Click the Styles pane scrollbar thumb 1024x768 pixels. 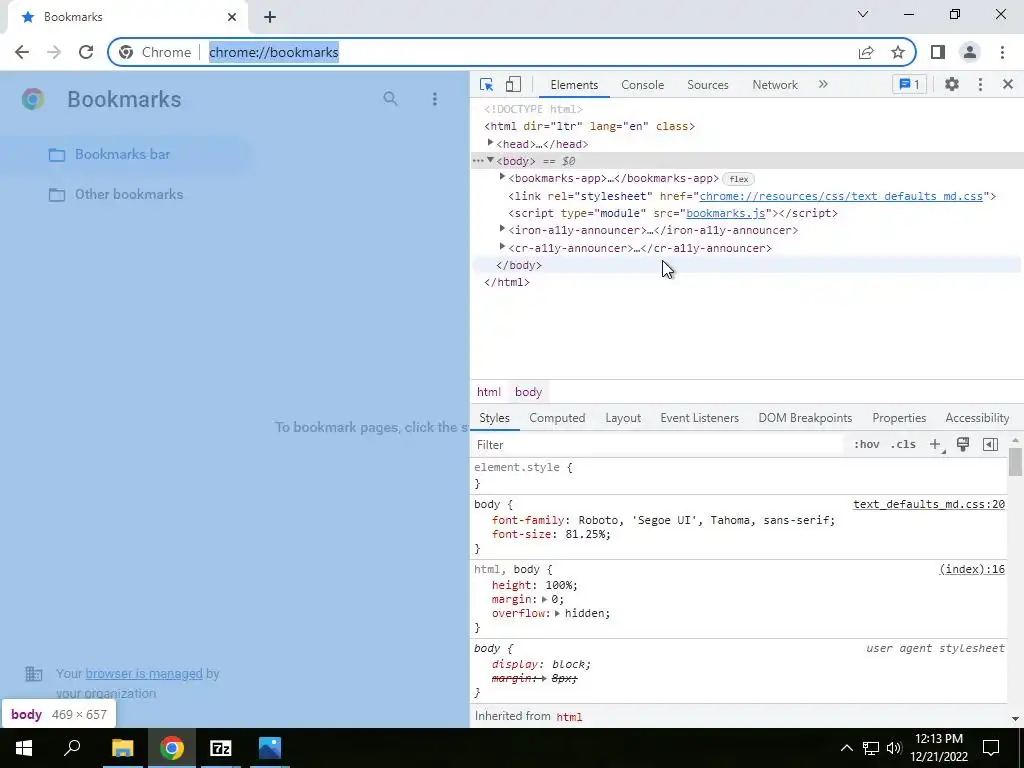pos(1015,461)
